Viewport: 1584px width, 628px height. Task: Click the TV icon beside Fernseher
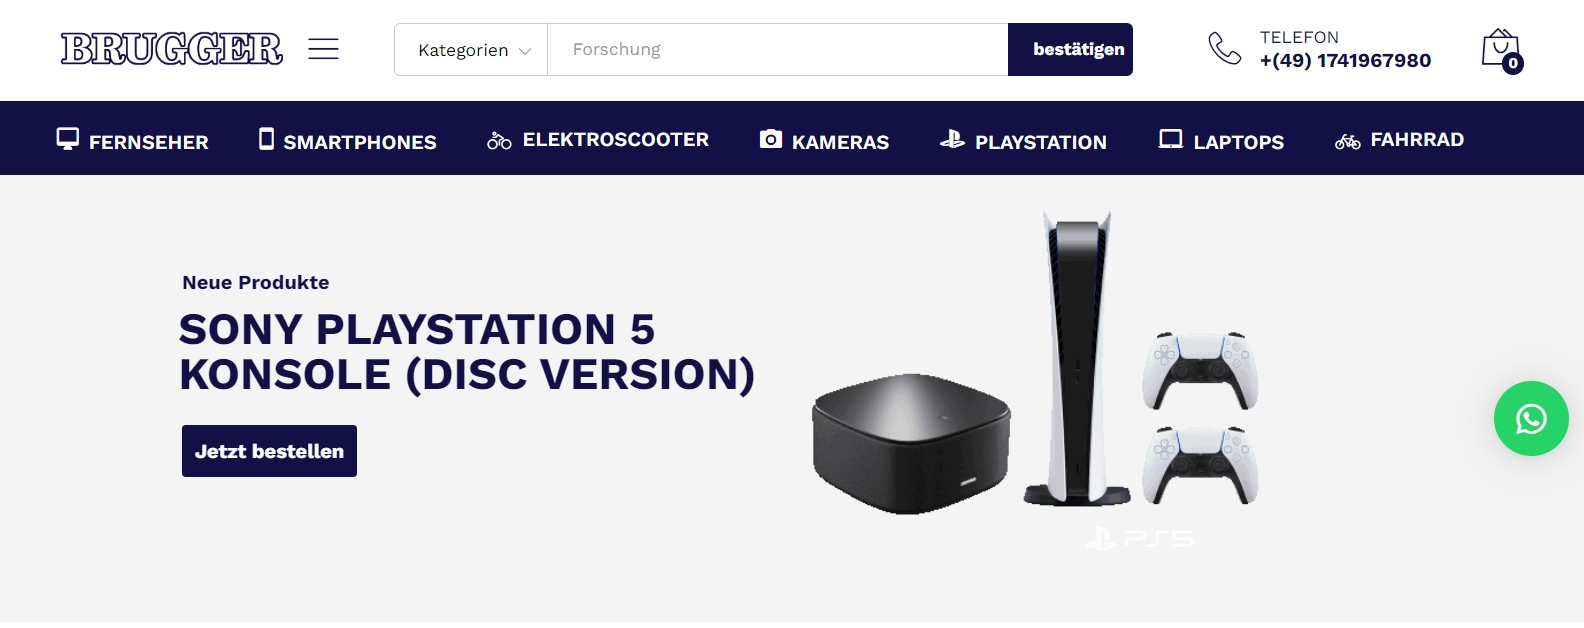[67, 139]
